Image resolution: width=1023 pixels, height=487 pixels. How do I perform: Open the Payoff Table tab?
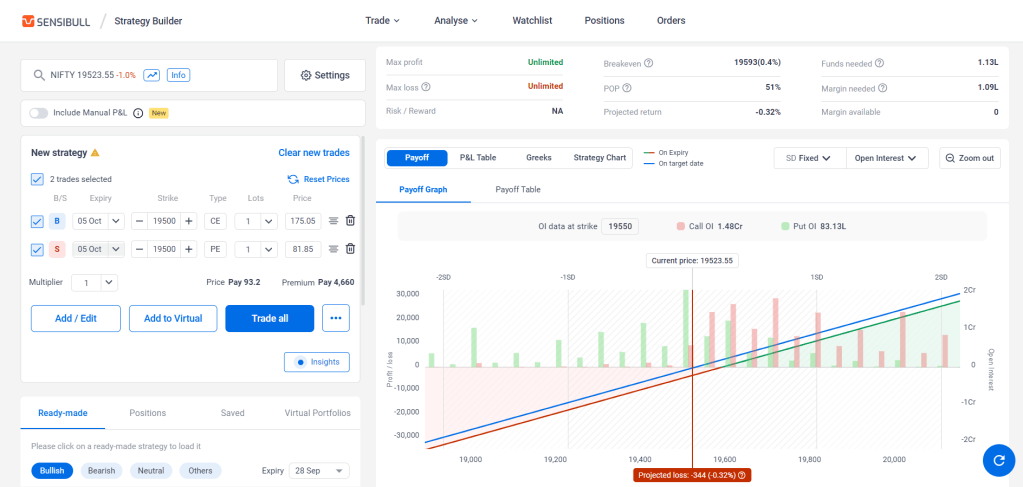pyautogui.click(x=518, y=189)
